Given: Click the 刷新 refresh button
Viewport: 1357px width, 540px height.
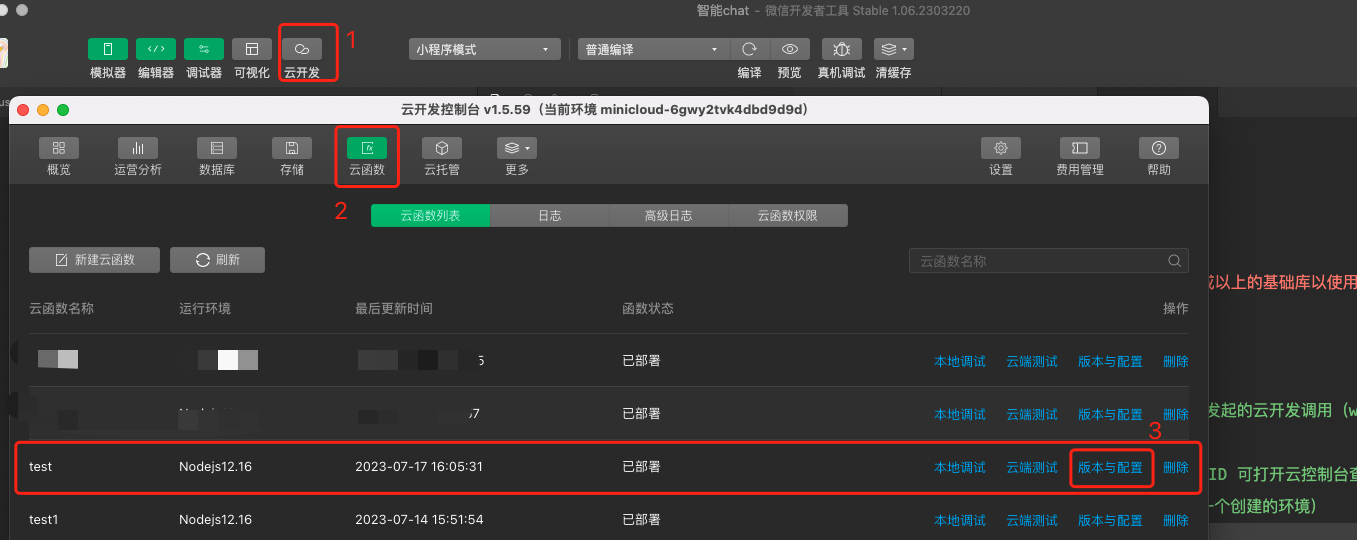Looking at the screenshot, I should [x=218, y=260].
